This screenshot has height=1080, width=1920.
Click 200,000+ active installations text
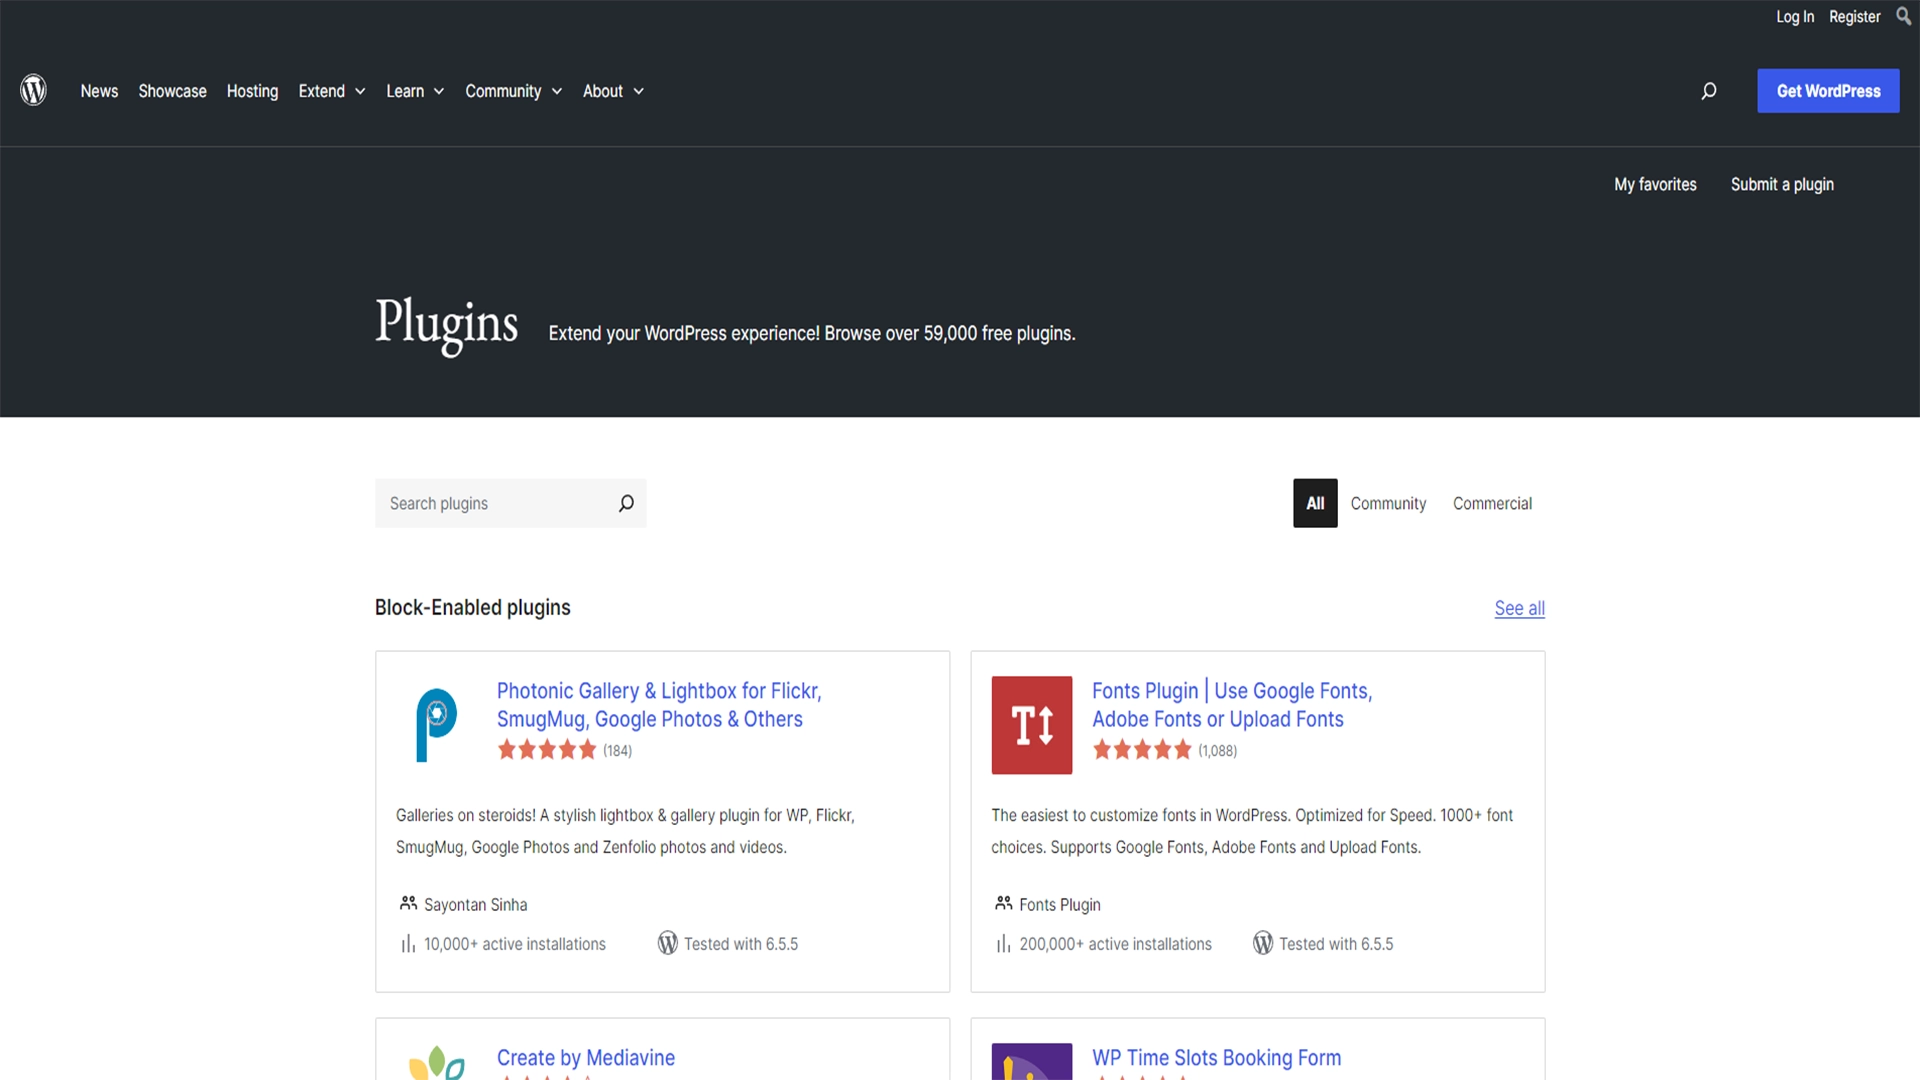pyautogui.click(x=1115, y=944)
